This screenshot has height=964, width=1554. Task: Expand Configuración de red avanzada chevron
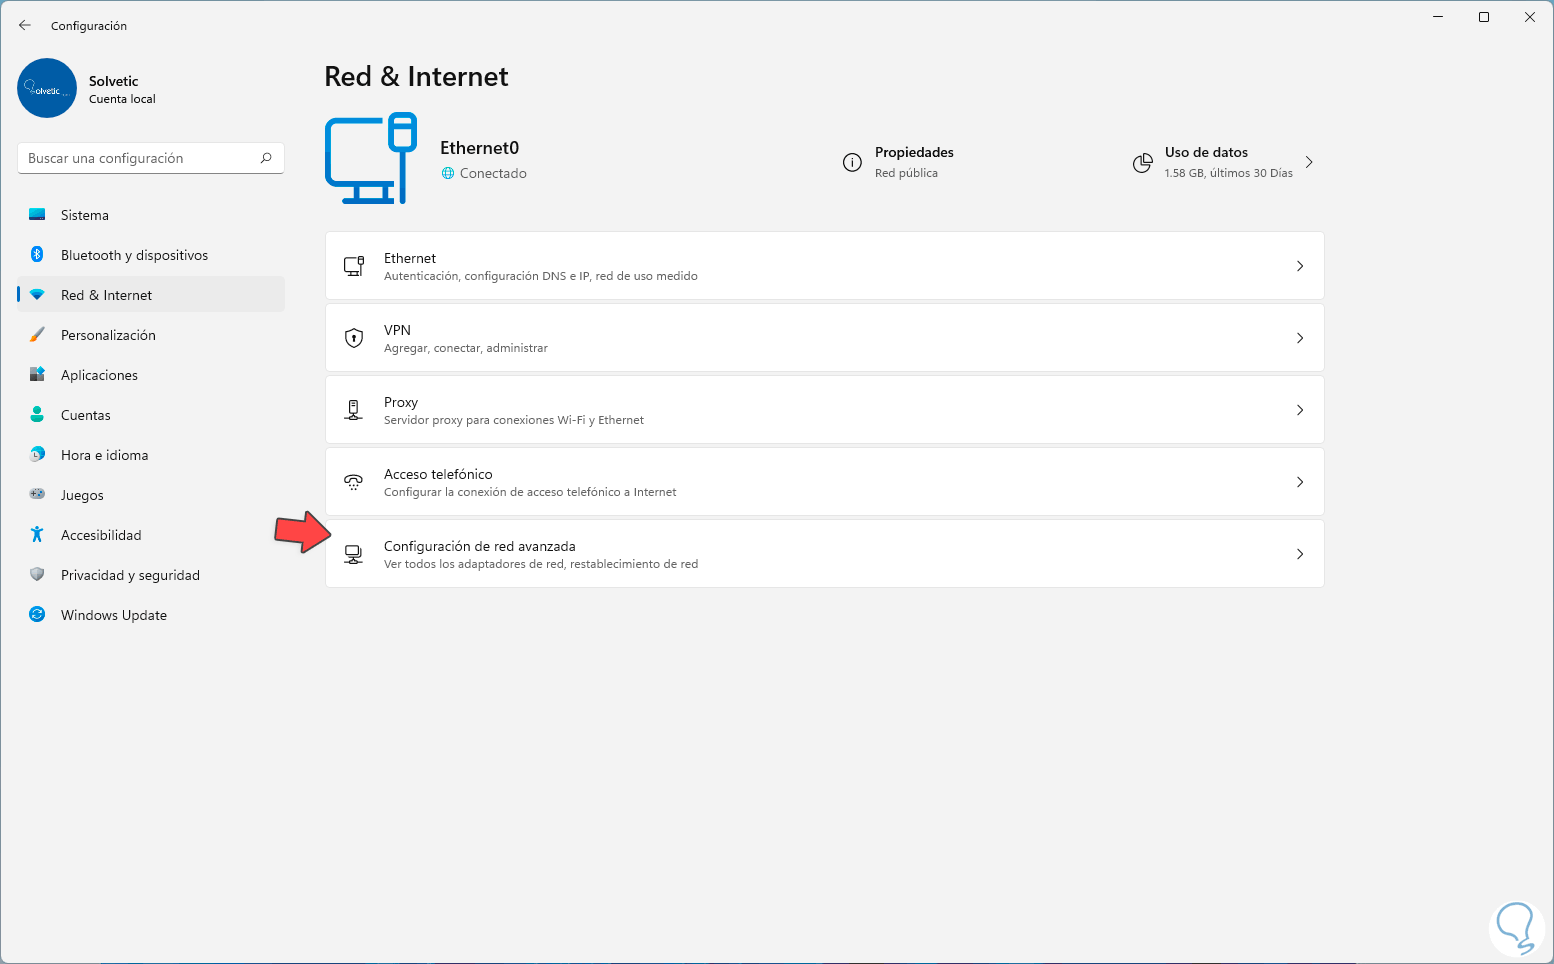(1300, 554)
